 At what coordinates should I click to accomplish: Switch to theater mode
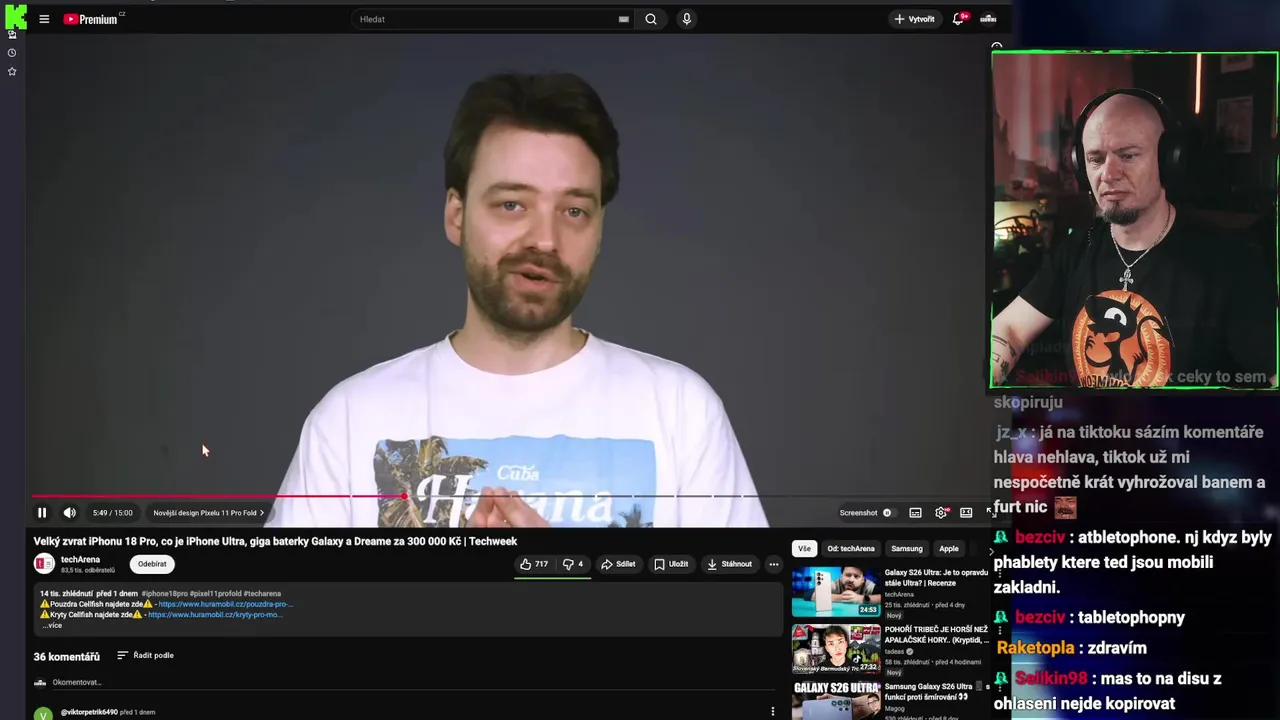tap(966, 513)
